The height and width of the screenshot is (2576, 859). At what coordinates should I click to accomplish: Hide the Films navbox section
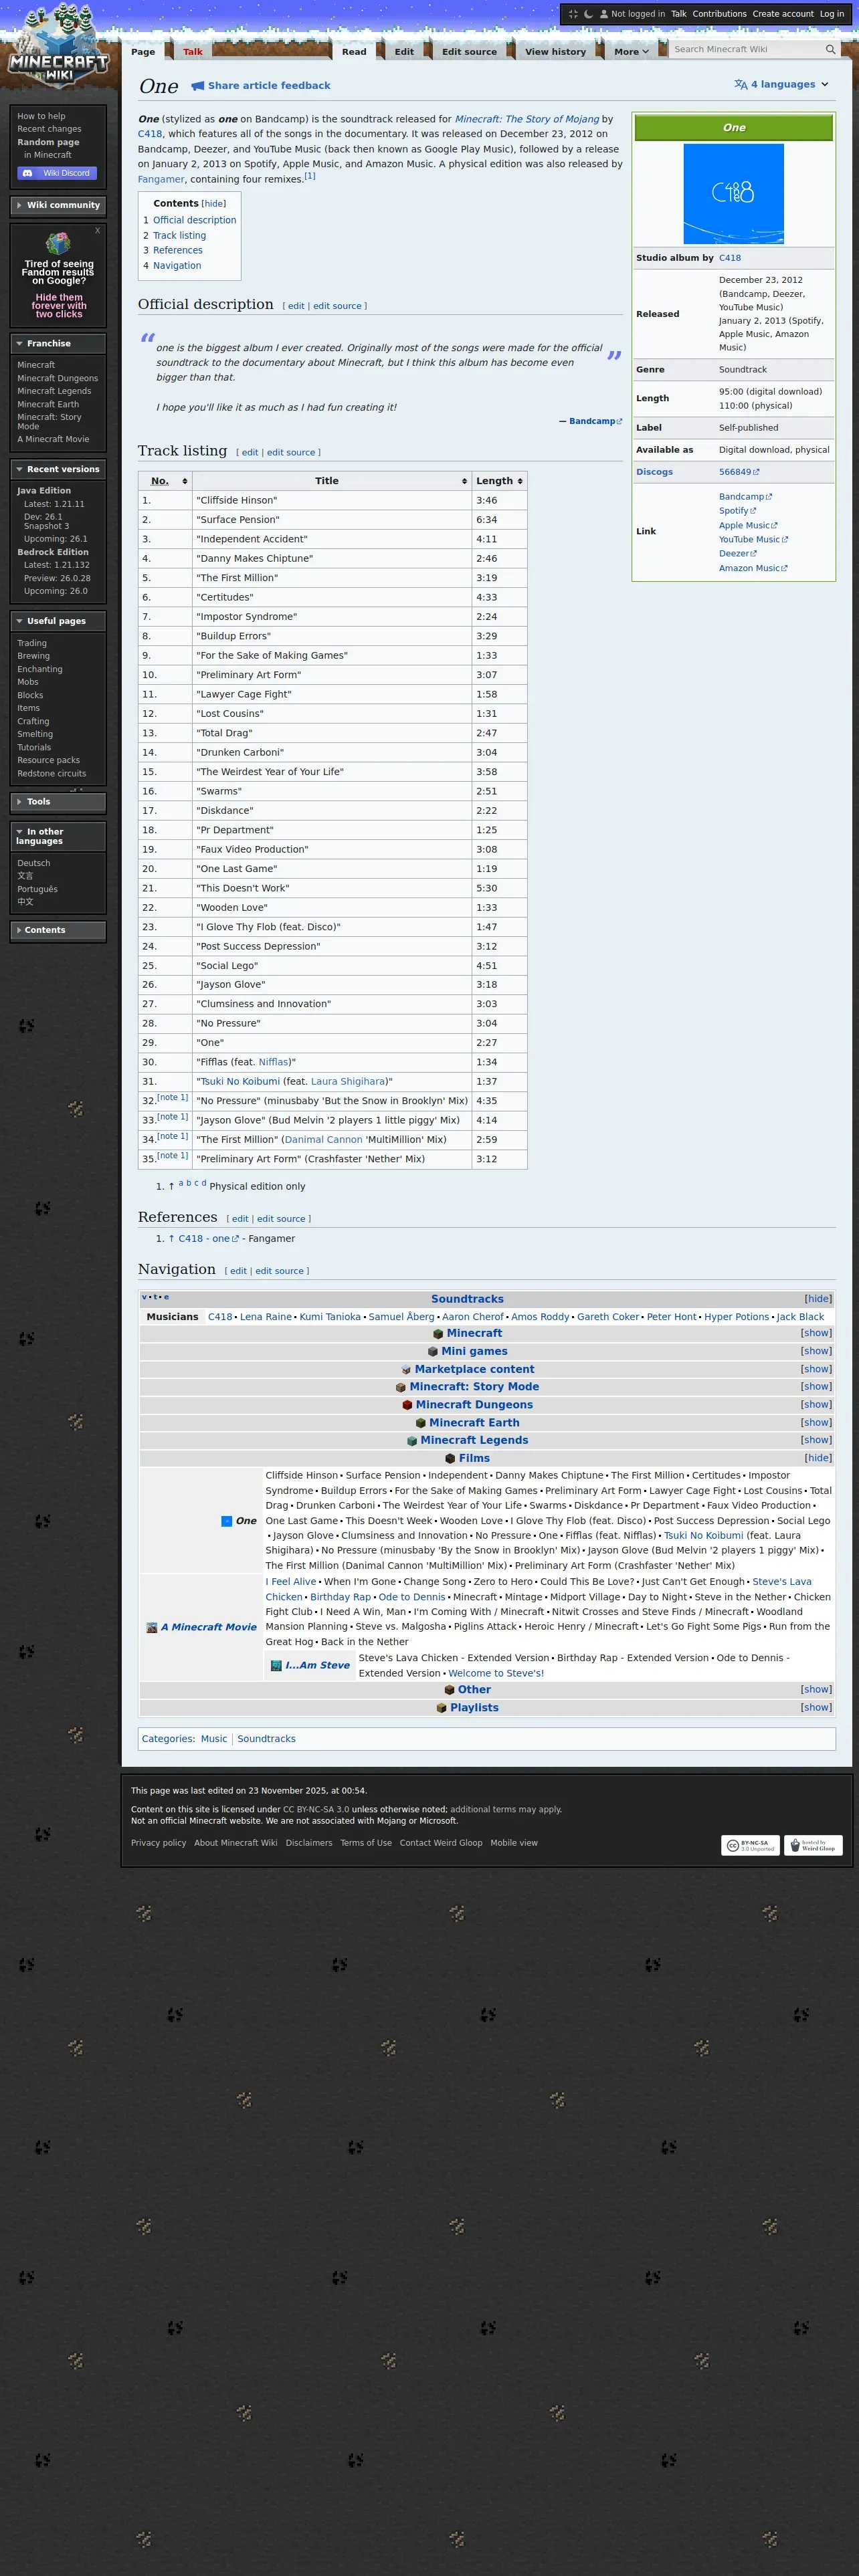point(818,1459)
